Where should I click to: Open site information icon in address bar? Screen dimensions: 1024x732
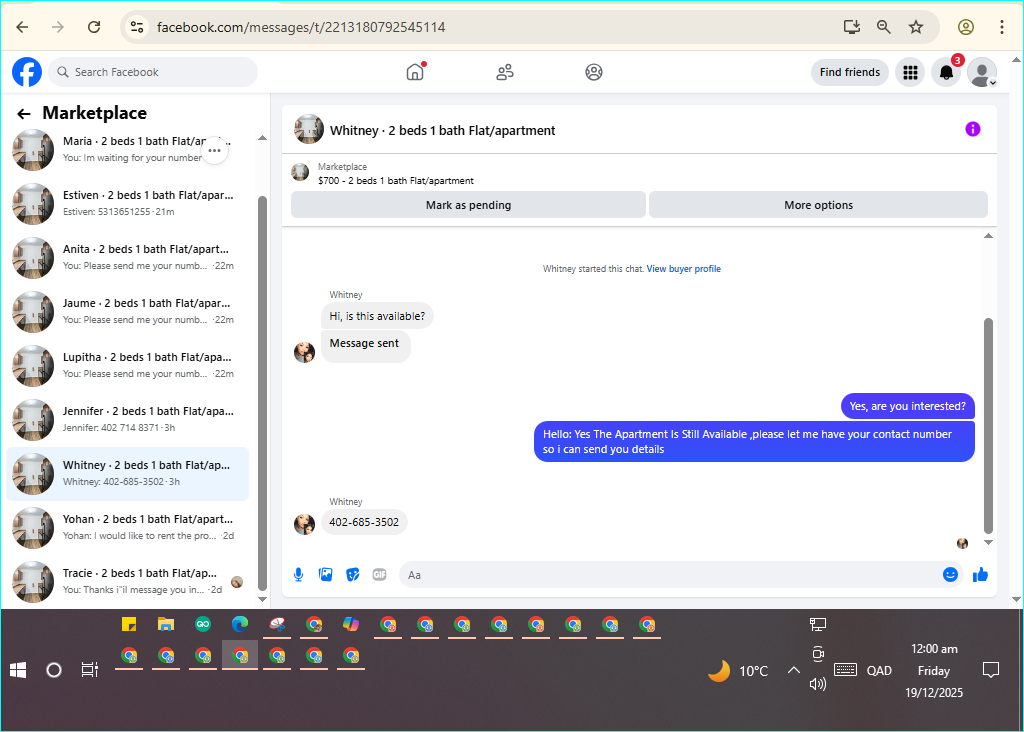pyautogui.click(x=137, y=27)
